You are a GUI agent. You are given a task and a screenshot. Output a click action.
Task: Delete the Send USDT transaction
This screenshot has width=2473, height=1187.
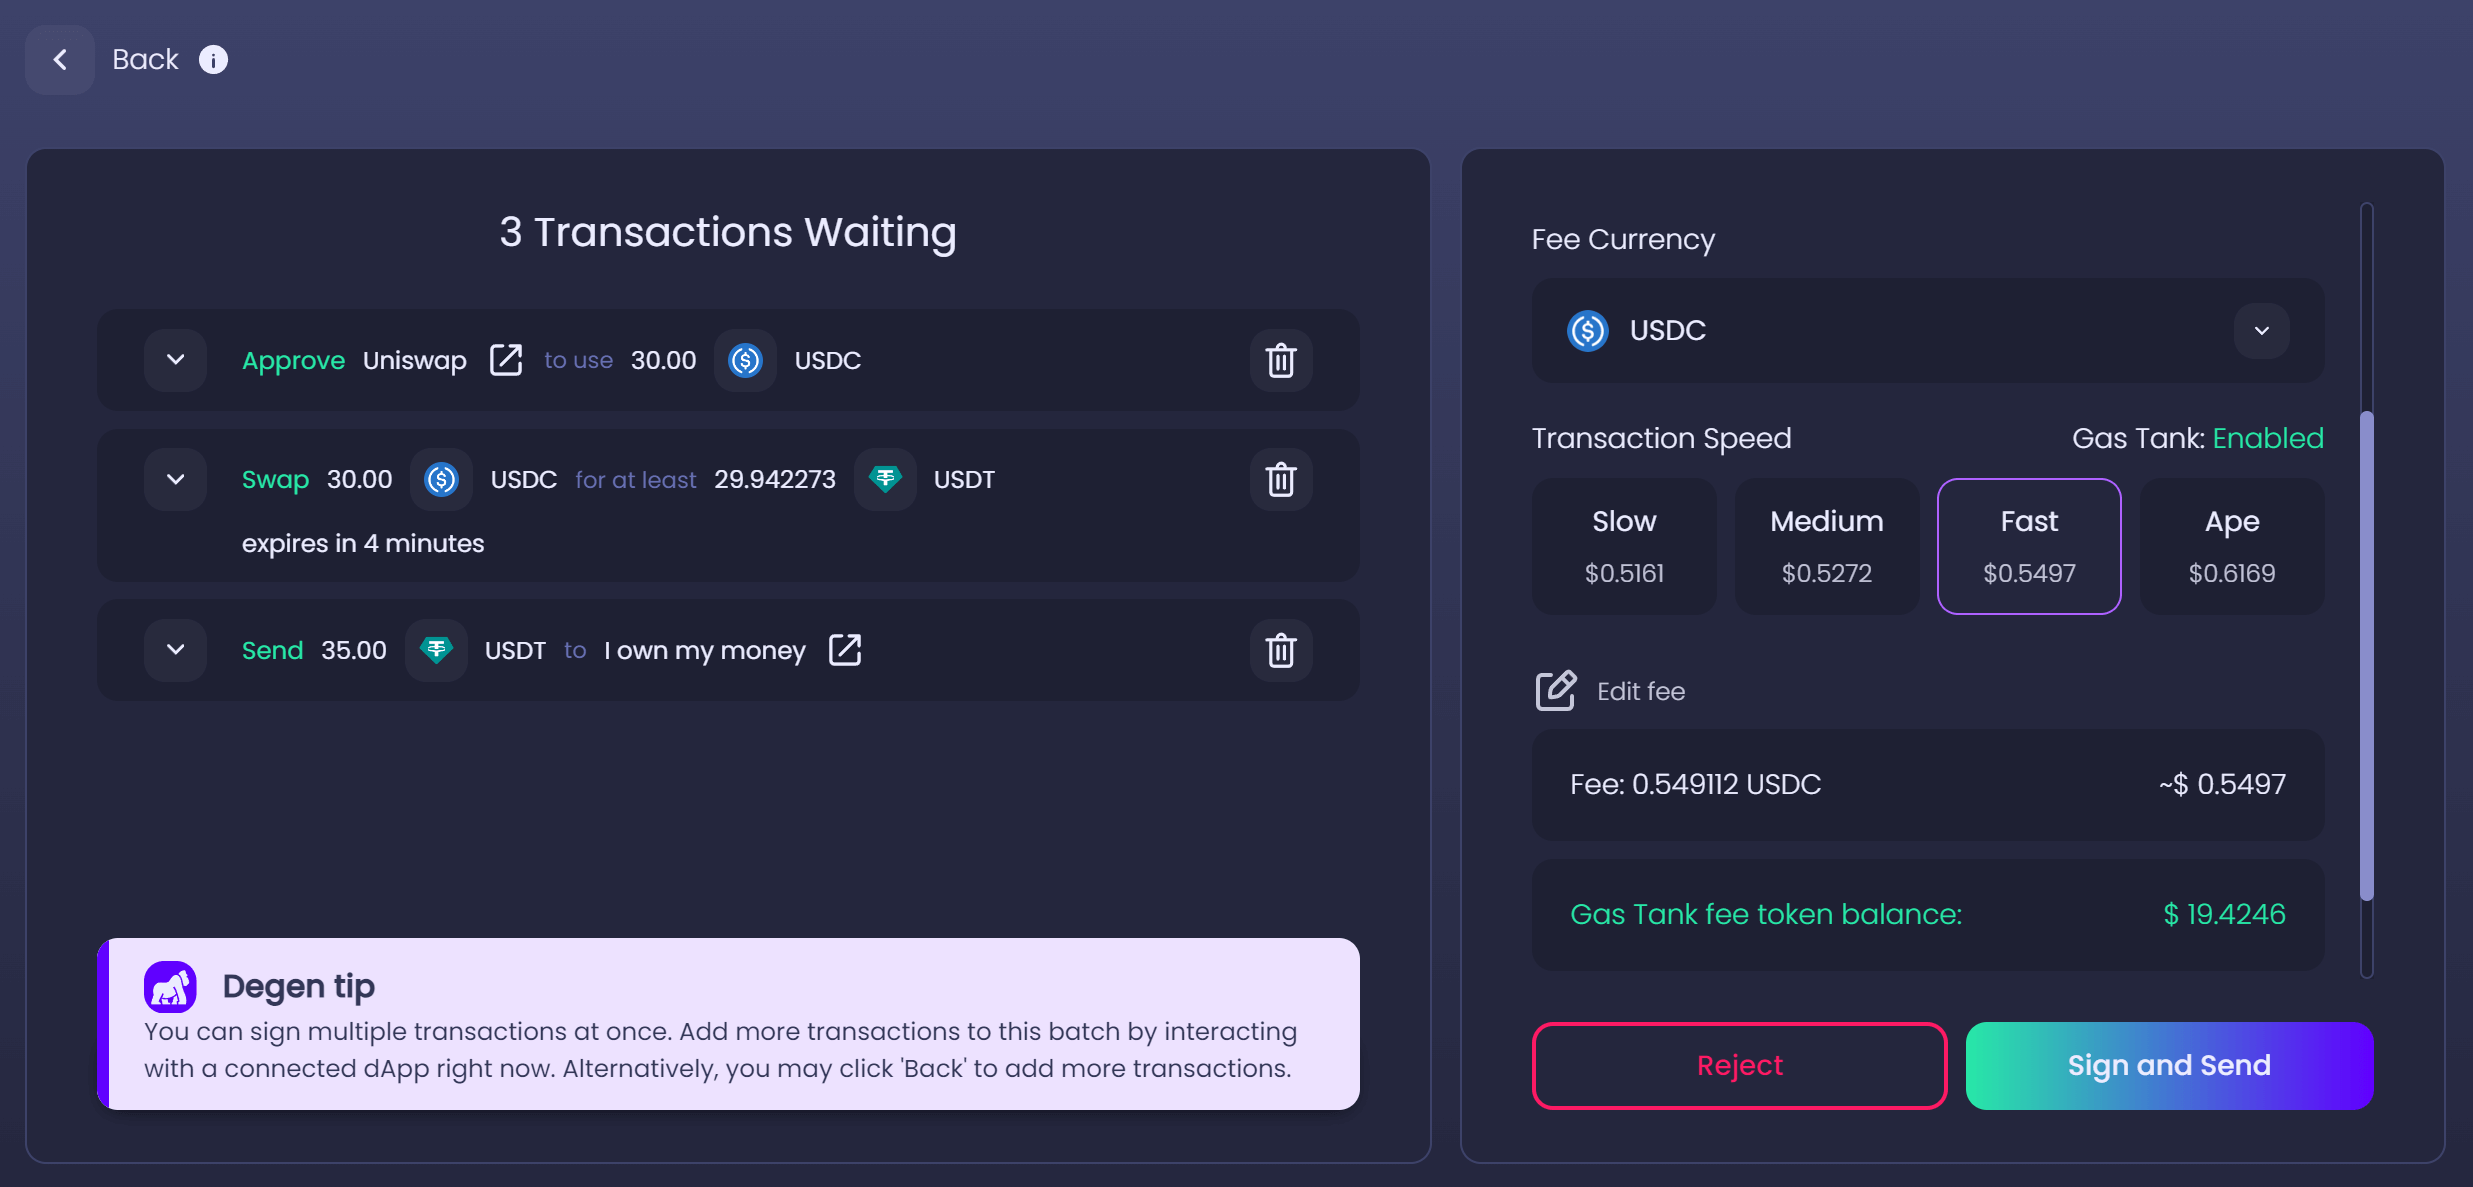(x=1281, y=650)
